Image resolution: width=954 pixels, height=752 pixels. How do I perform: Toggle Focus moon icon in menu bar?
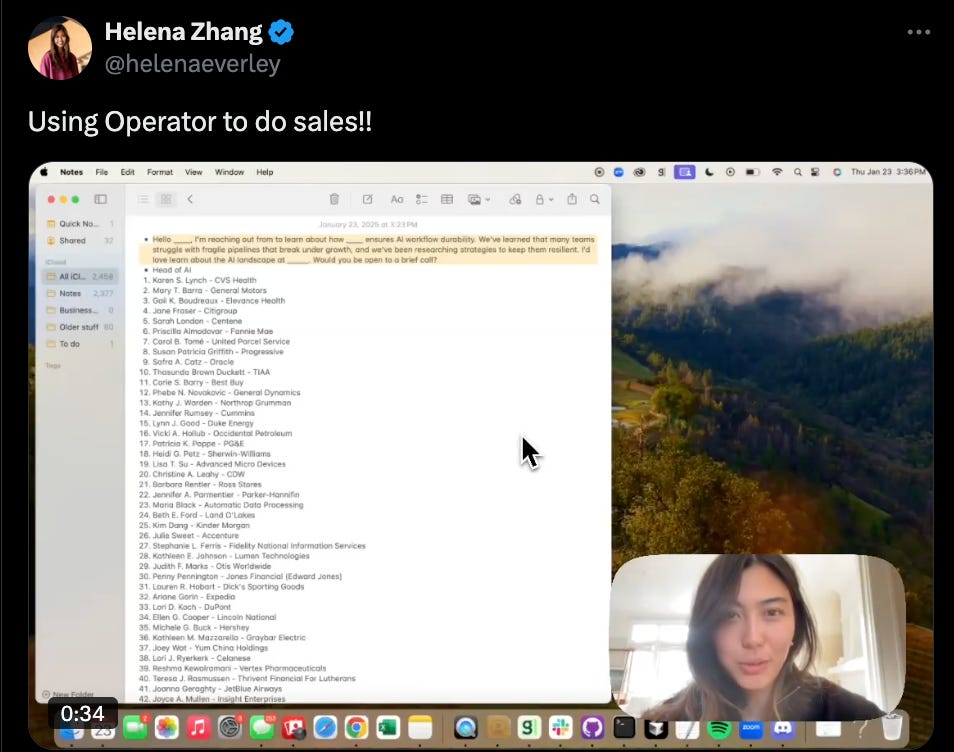tap(709, 172)
